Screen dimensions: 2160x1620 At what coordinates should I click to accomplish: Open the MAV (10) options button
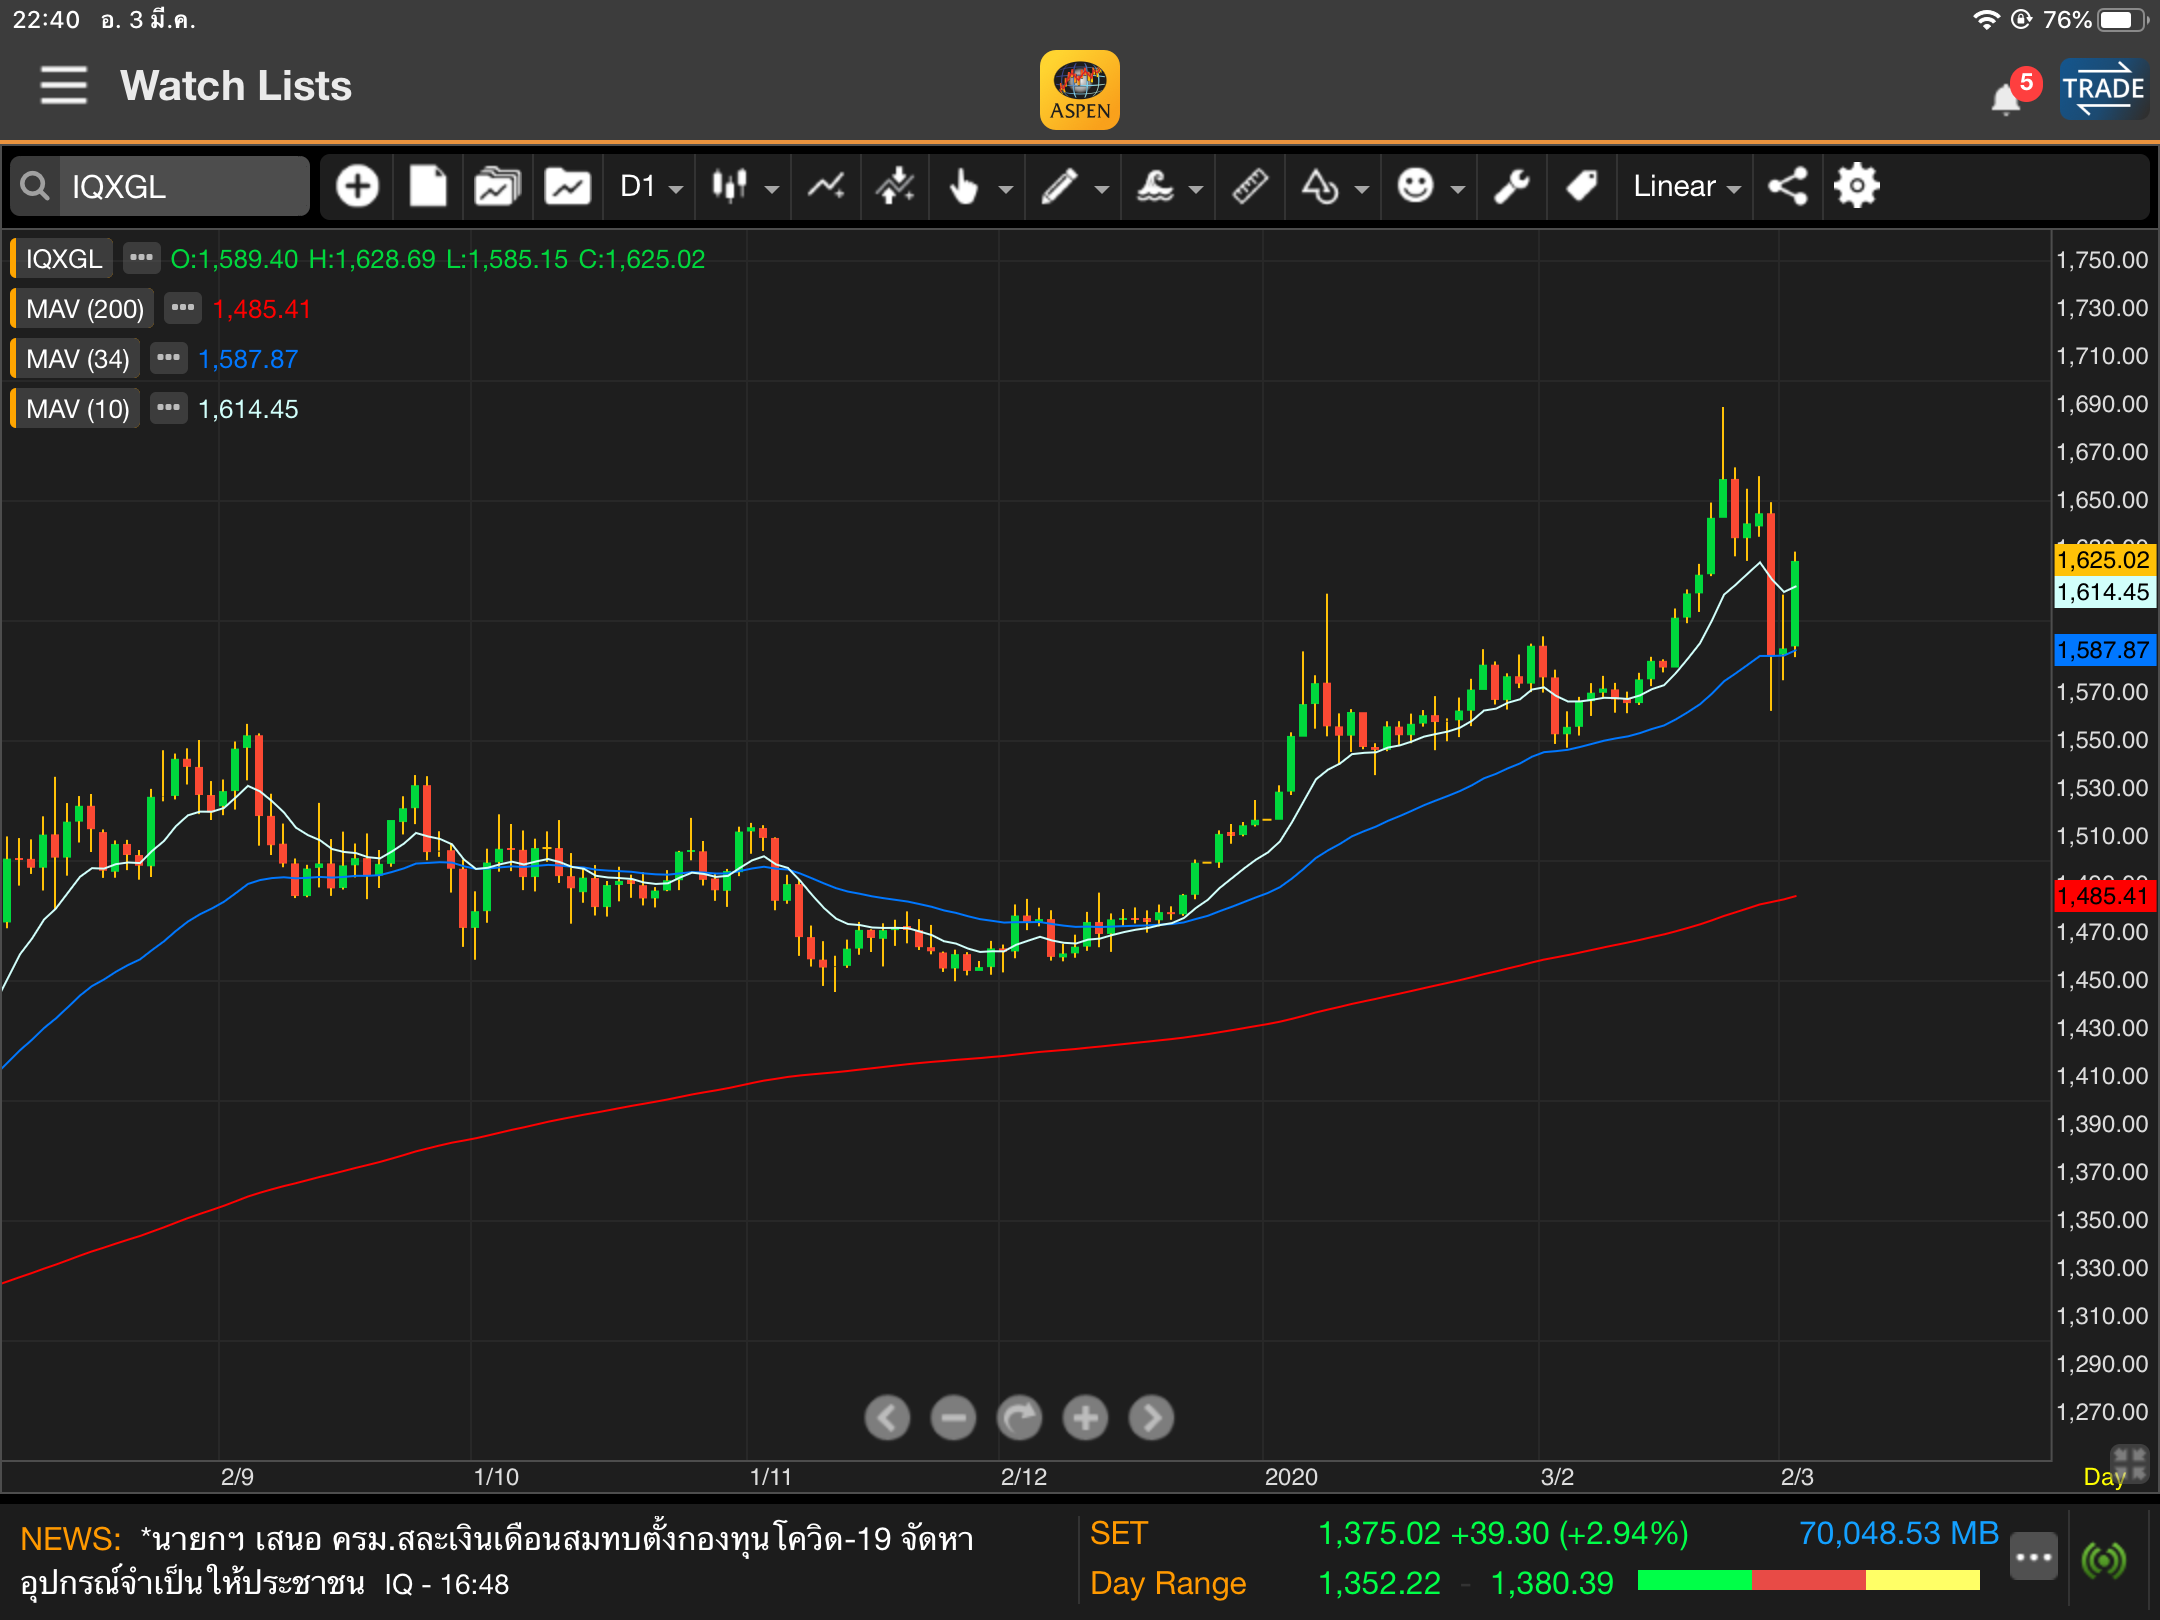click(168, 408)
